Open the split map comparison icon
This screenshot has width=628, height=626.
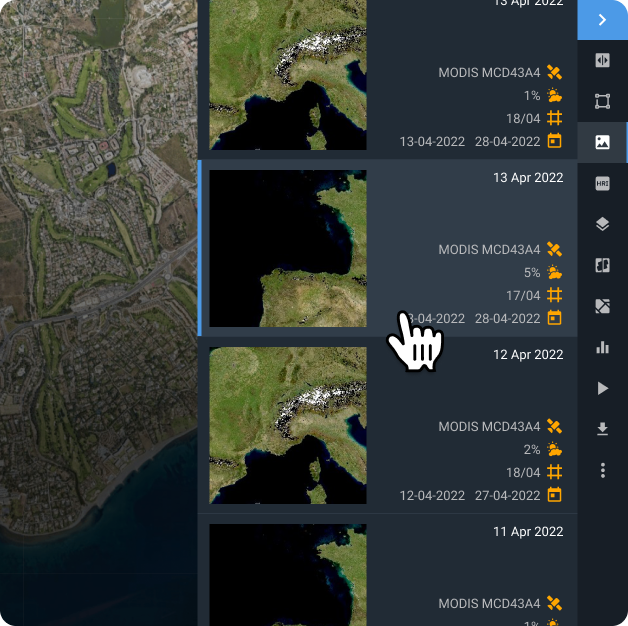[602, 265]
